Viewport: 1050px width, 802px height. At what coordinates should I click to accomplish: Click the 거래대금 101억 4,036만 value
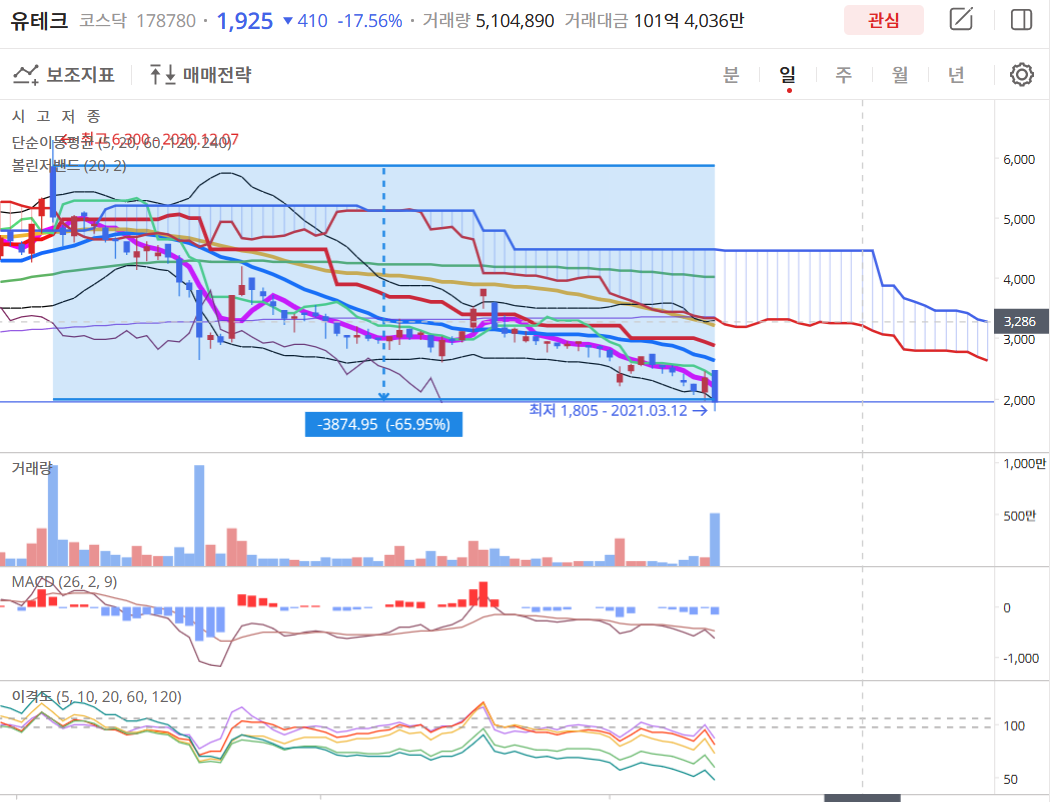(x=688, y=21)
